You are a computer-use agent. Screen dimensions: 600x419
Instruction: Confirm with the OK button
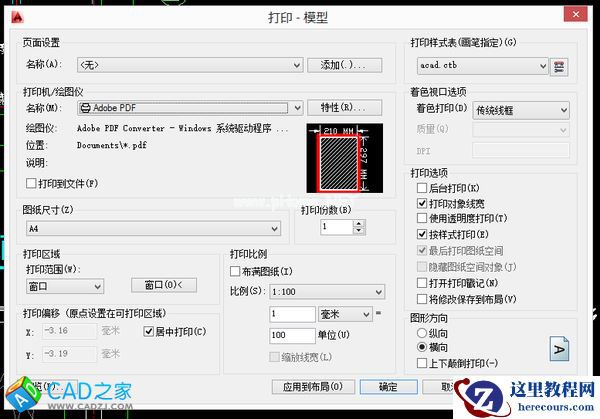coord(388,387)
